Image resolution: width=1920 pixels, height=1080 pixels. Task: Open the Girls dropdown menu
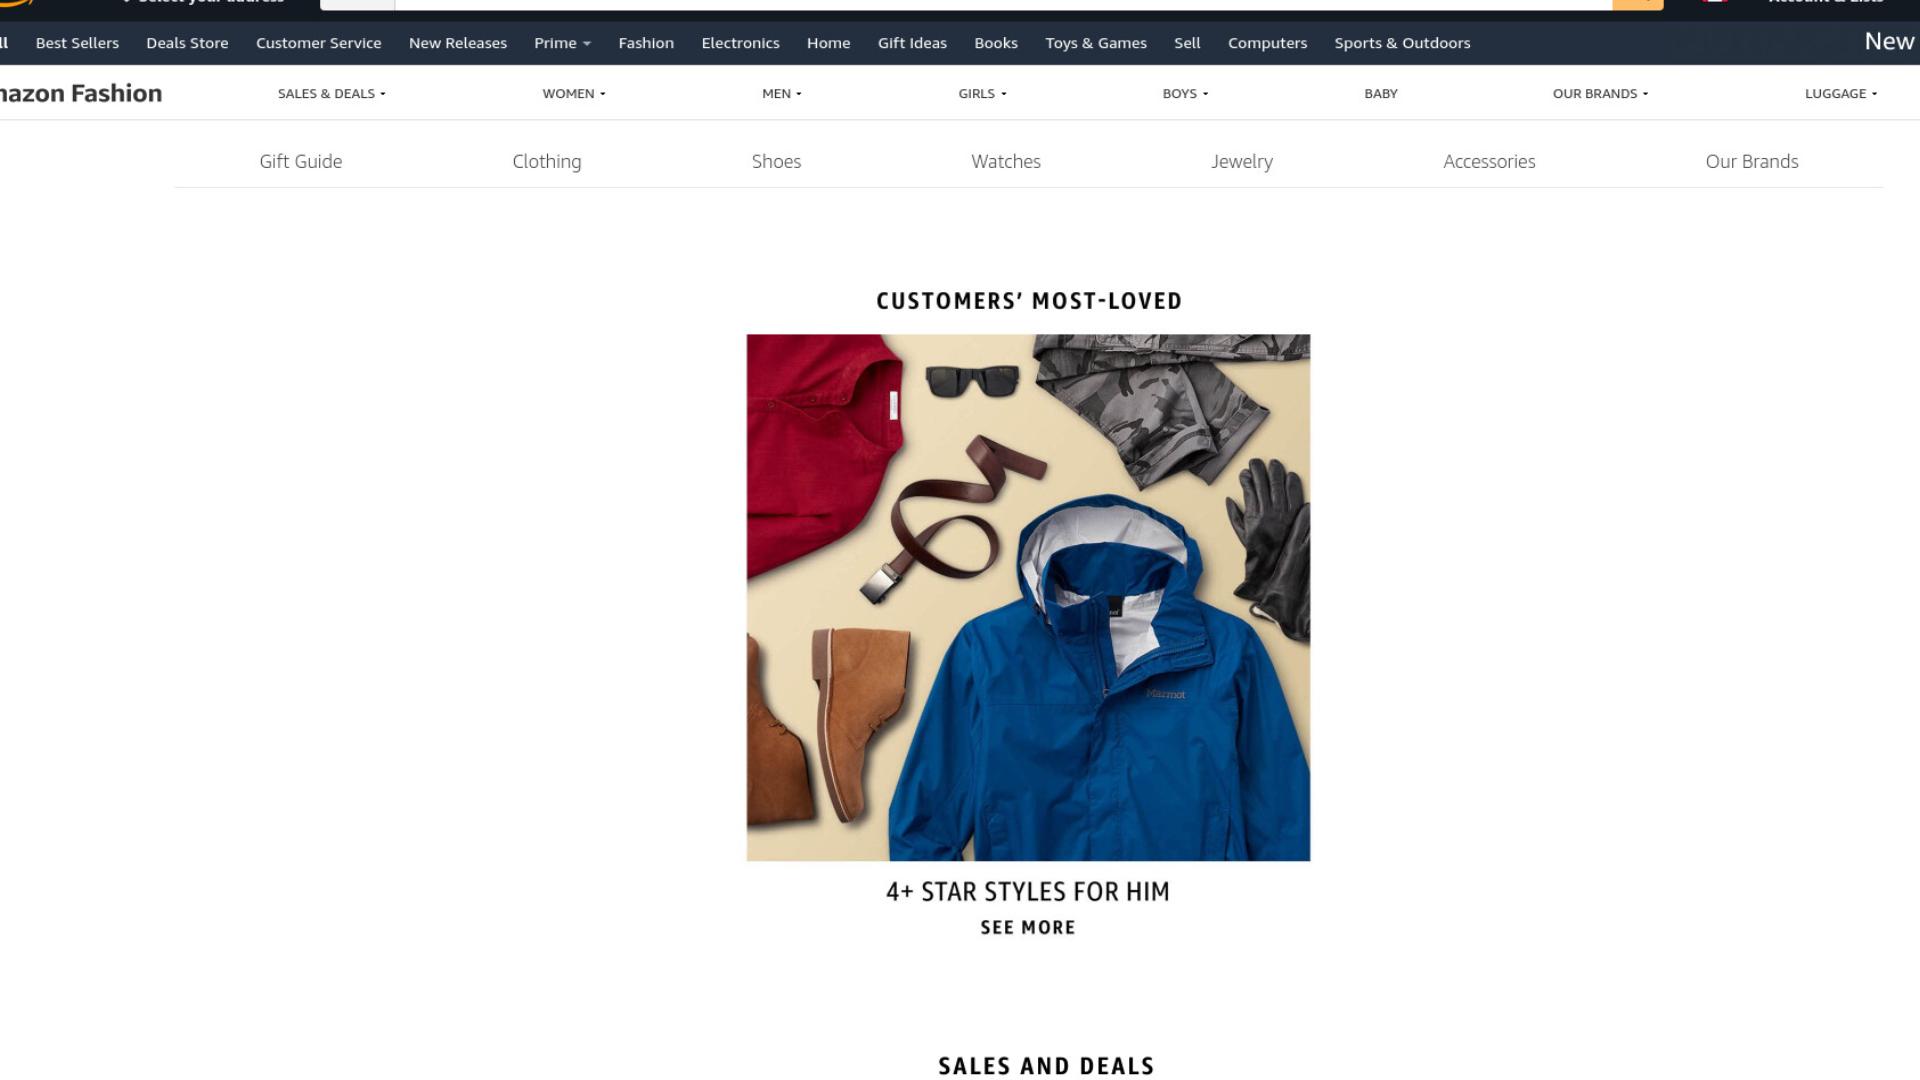(982, 93)
